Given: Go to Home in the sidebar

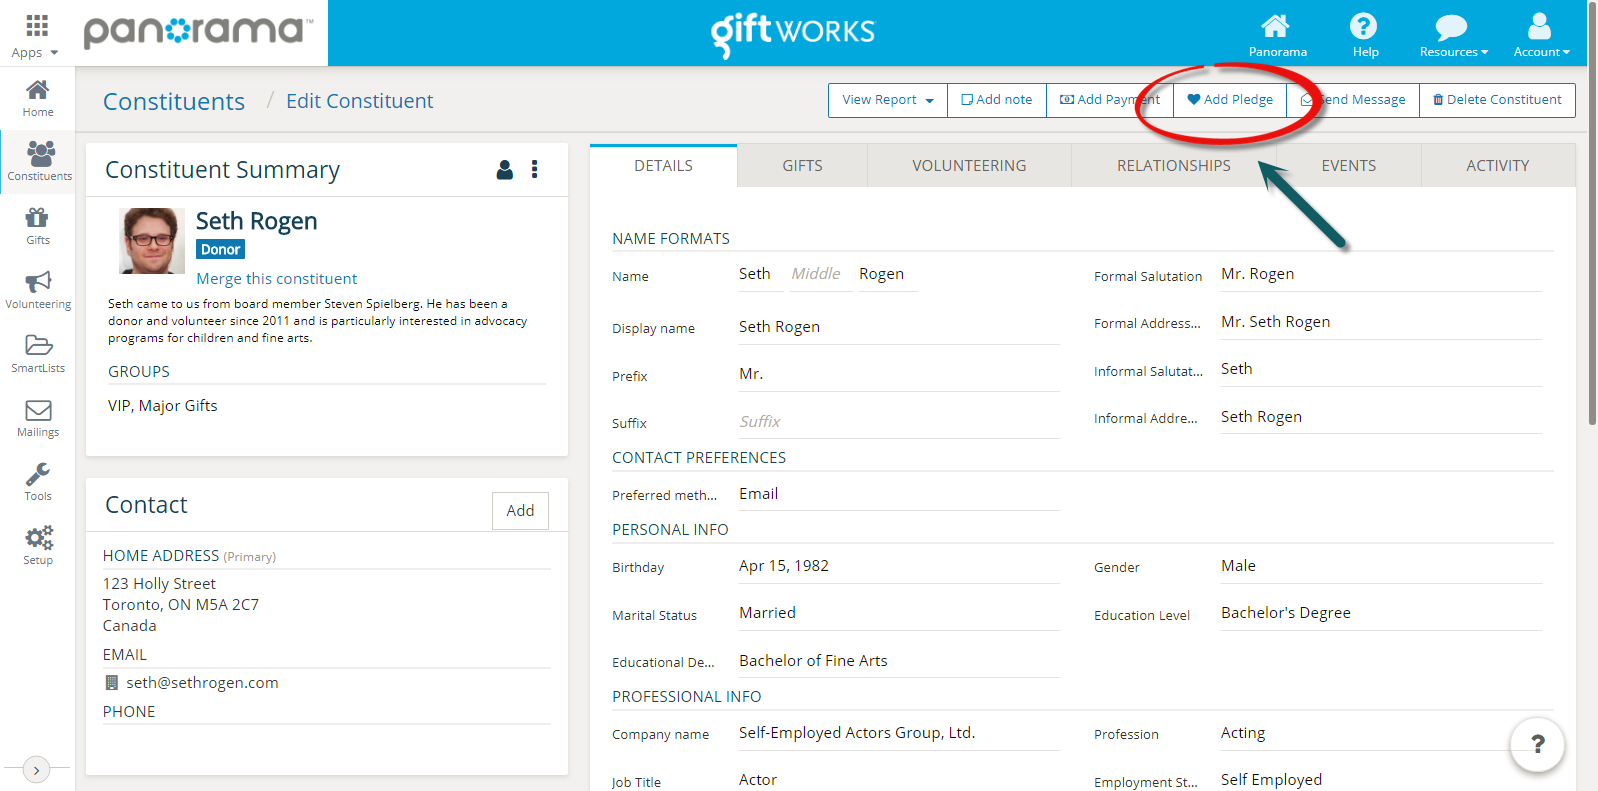Looking at the screenshot, I should [x=38, y=98].
